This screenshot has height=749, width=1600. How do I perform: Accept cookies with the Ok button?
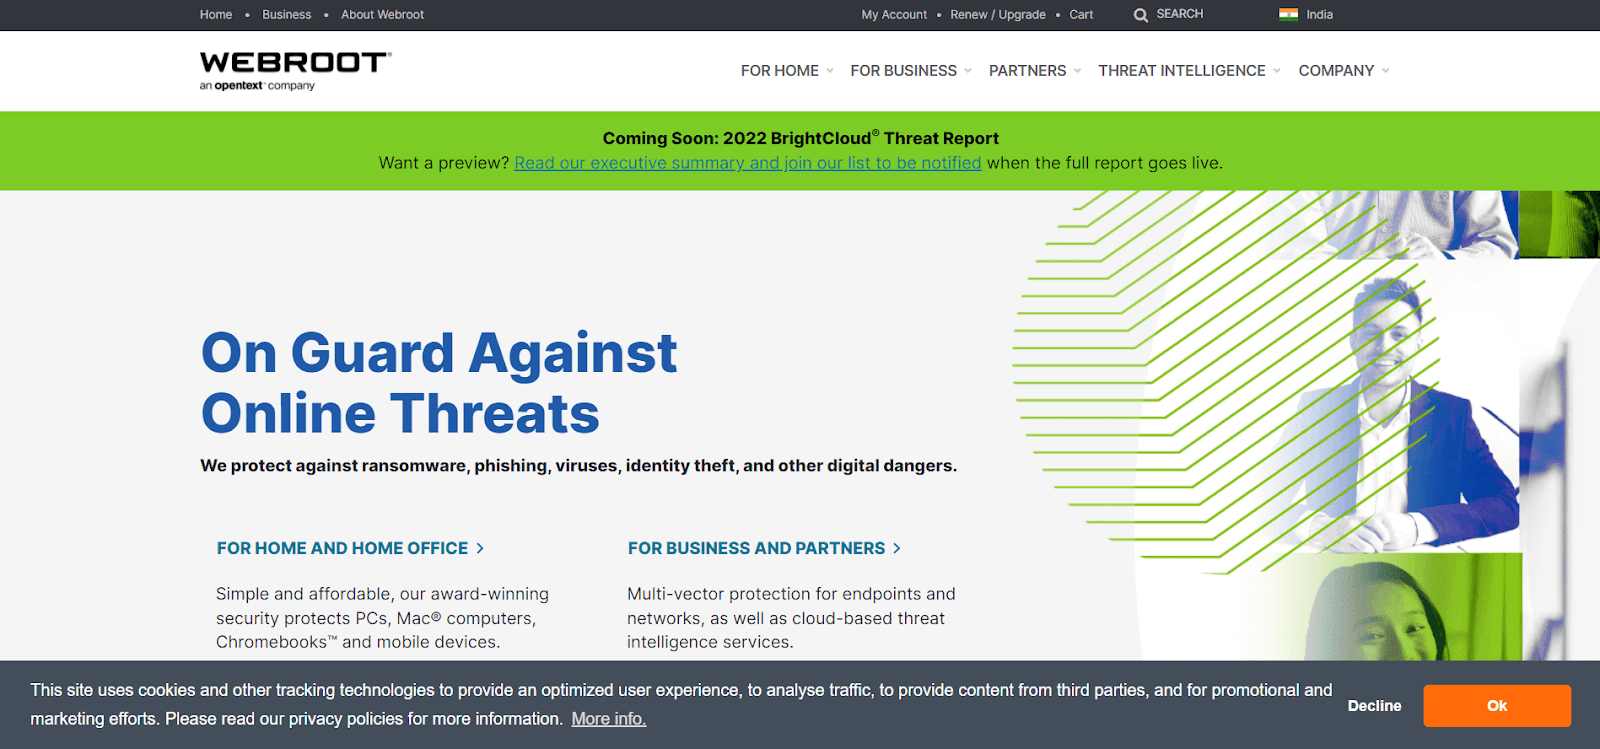[x=1497, y=706]
